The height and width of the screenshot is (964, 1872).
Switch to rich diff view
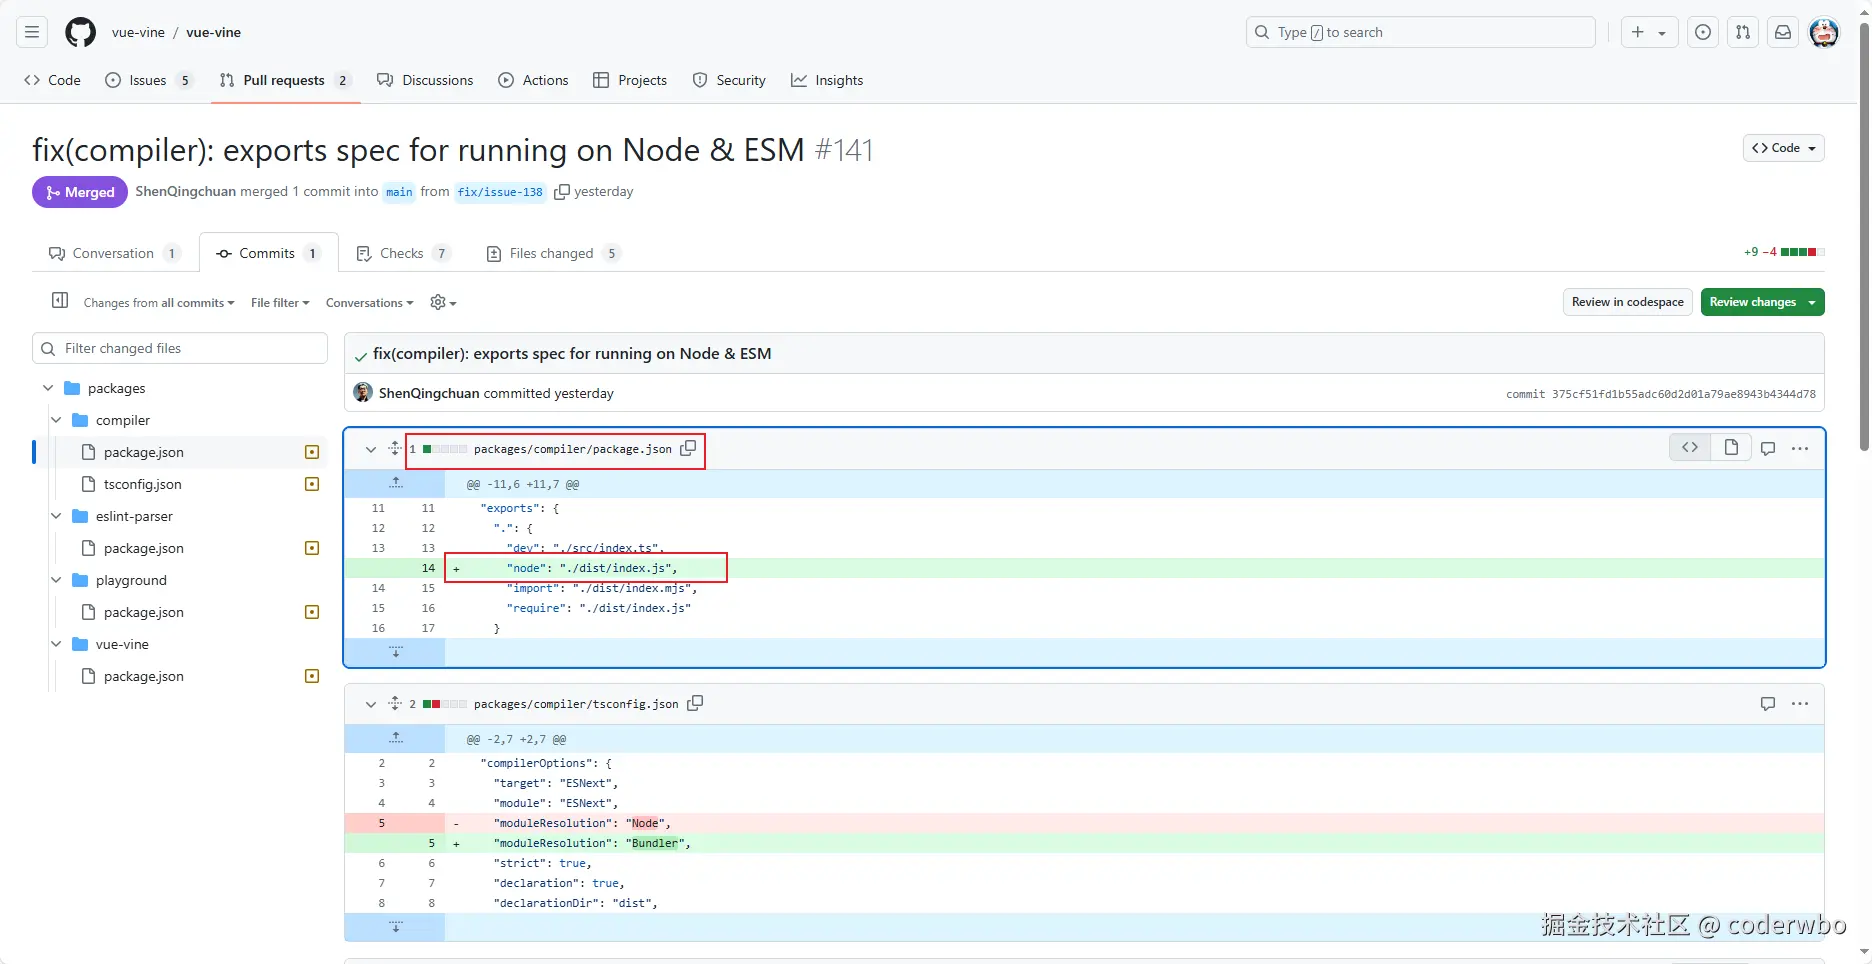click(x=1731, y=448)
